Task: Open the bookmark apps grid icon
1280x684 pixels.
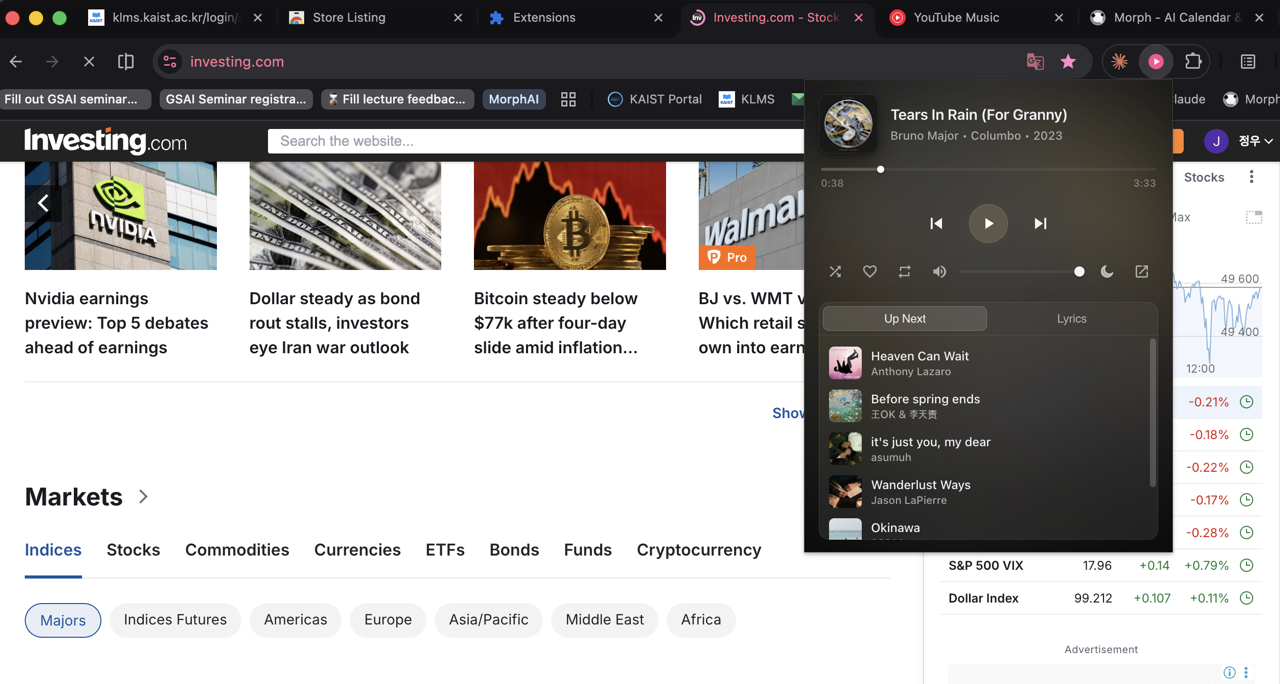Action: pos(568,99)
